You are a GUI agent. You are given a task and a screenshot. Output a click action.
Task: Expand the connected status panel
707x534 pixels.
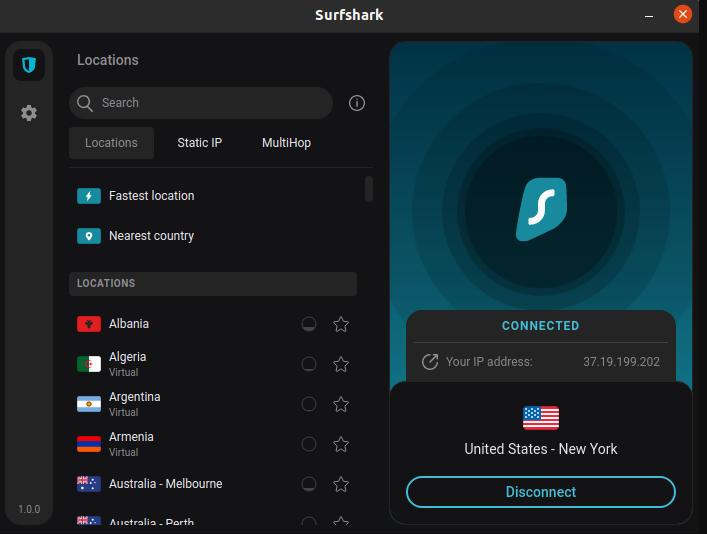coord(540,326)
